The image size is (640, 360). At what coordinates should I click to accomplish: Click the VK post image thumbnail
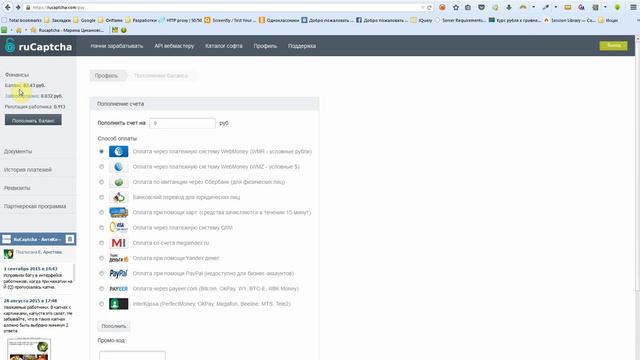click(x=29, y=349)
